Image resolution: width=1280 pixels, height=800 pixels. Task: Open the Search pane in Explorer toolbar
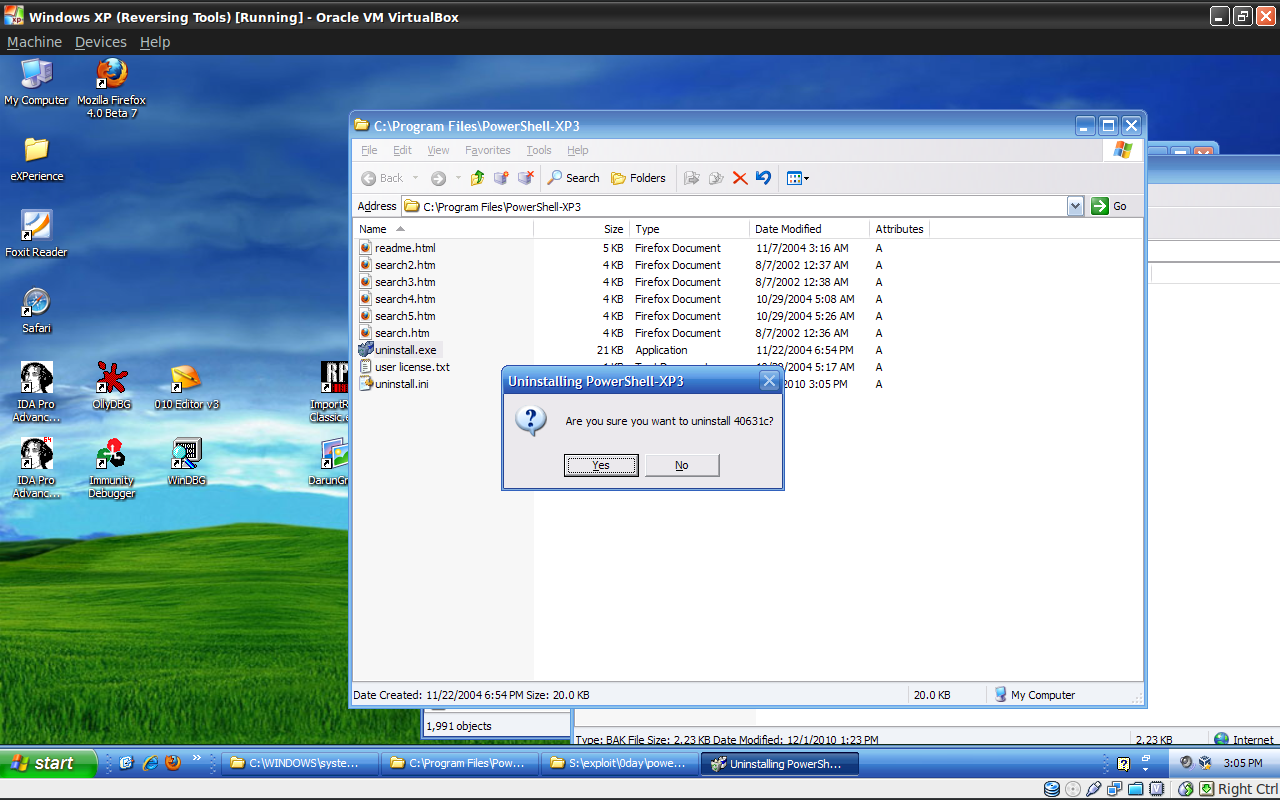(573, 178)
